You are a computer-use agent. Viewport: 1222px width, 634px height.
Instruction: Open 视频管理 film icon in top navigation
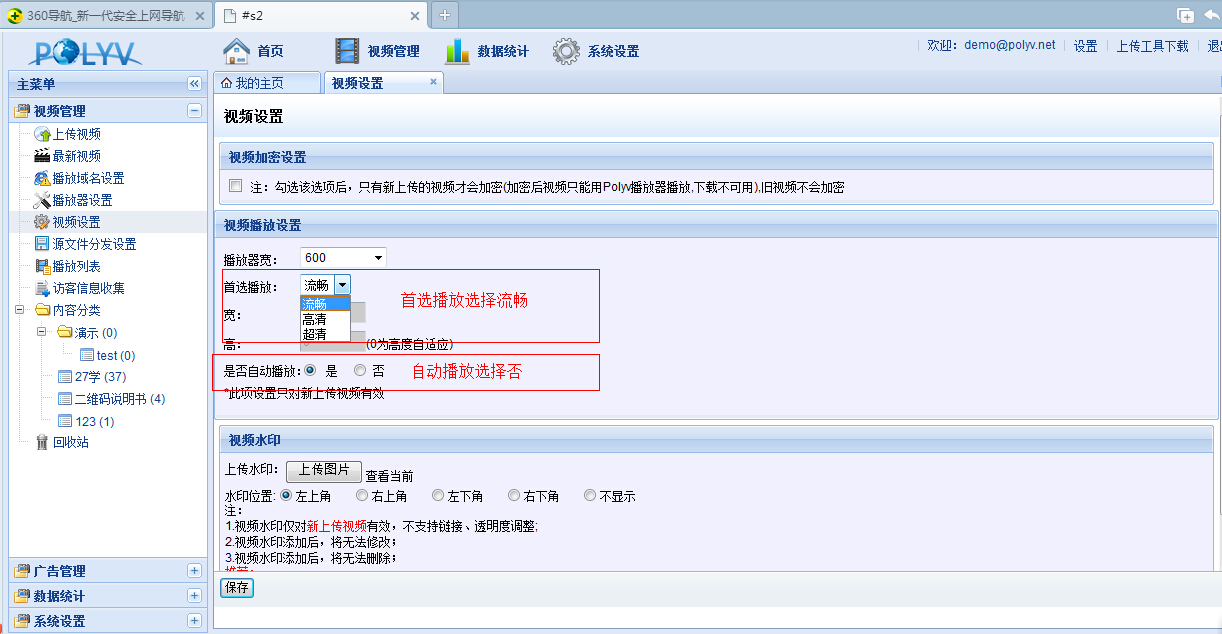347,51
